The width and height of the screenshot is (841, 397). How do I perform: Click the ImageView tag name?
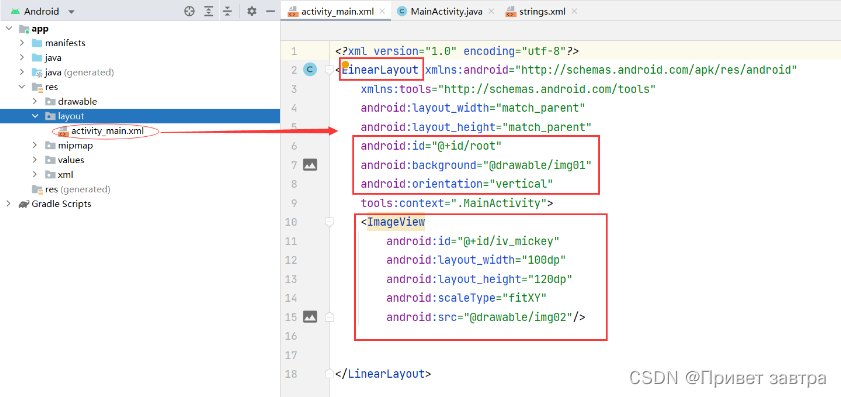click(x=396, y=222)
